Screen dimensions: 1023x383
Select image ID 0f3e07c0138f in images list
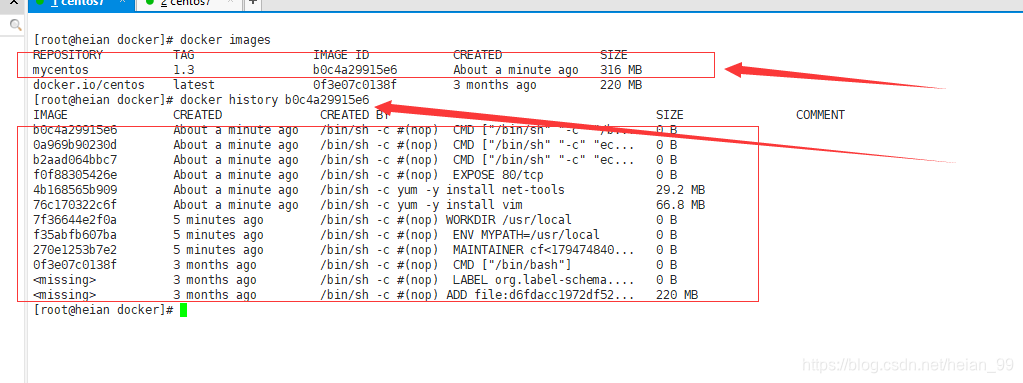click(x=355, y=85)
